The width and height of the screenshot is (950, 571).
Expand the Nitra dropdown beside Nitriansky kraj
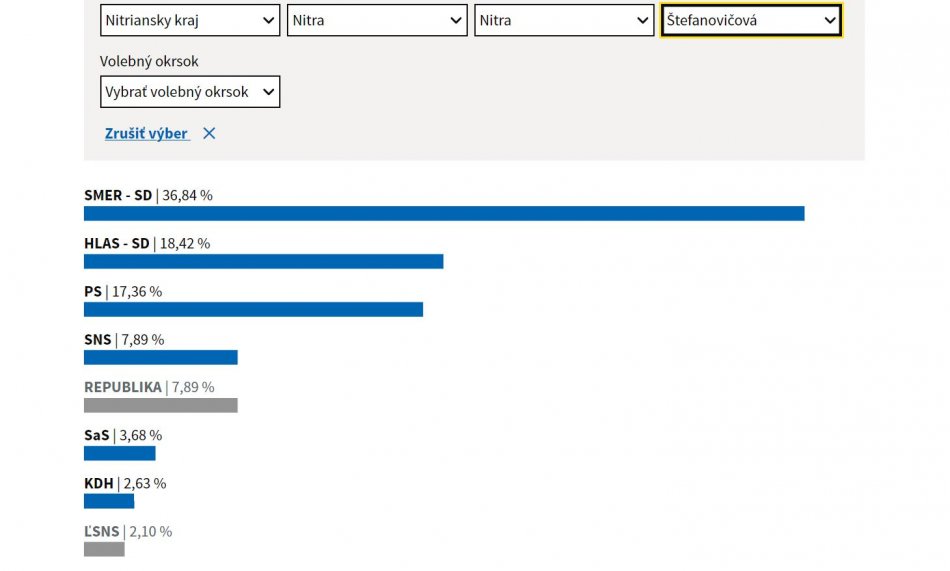(x=377, y=20)
